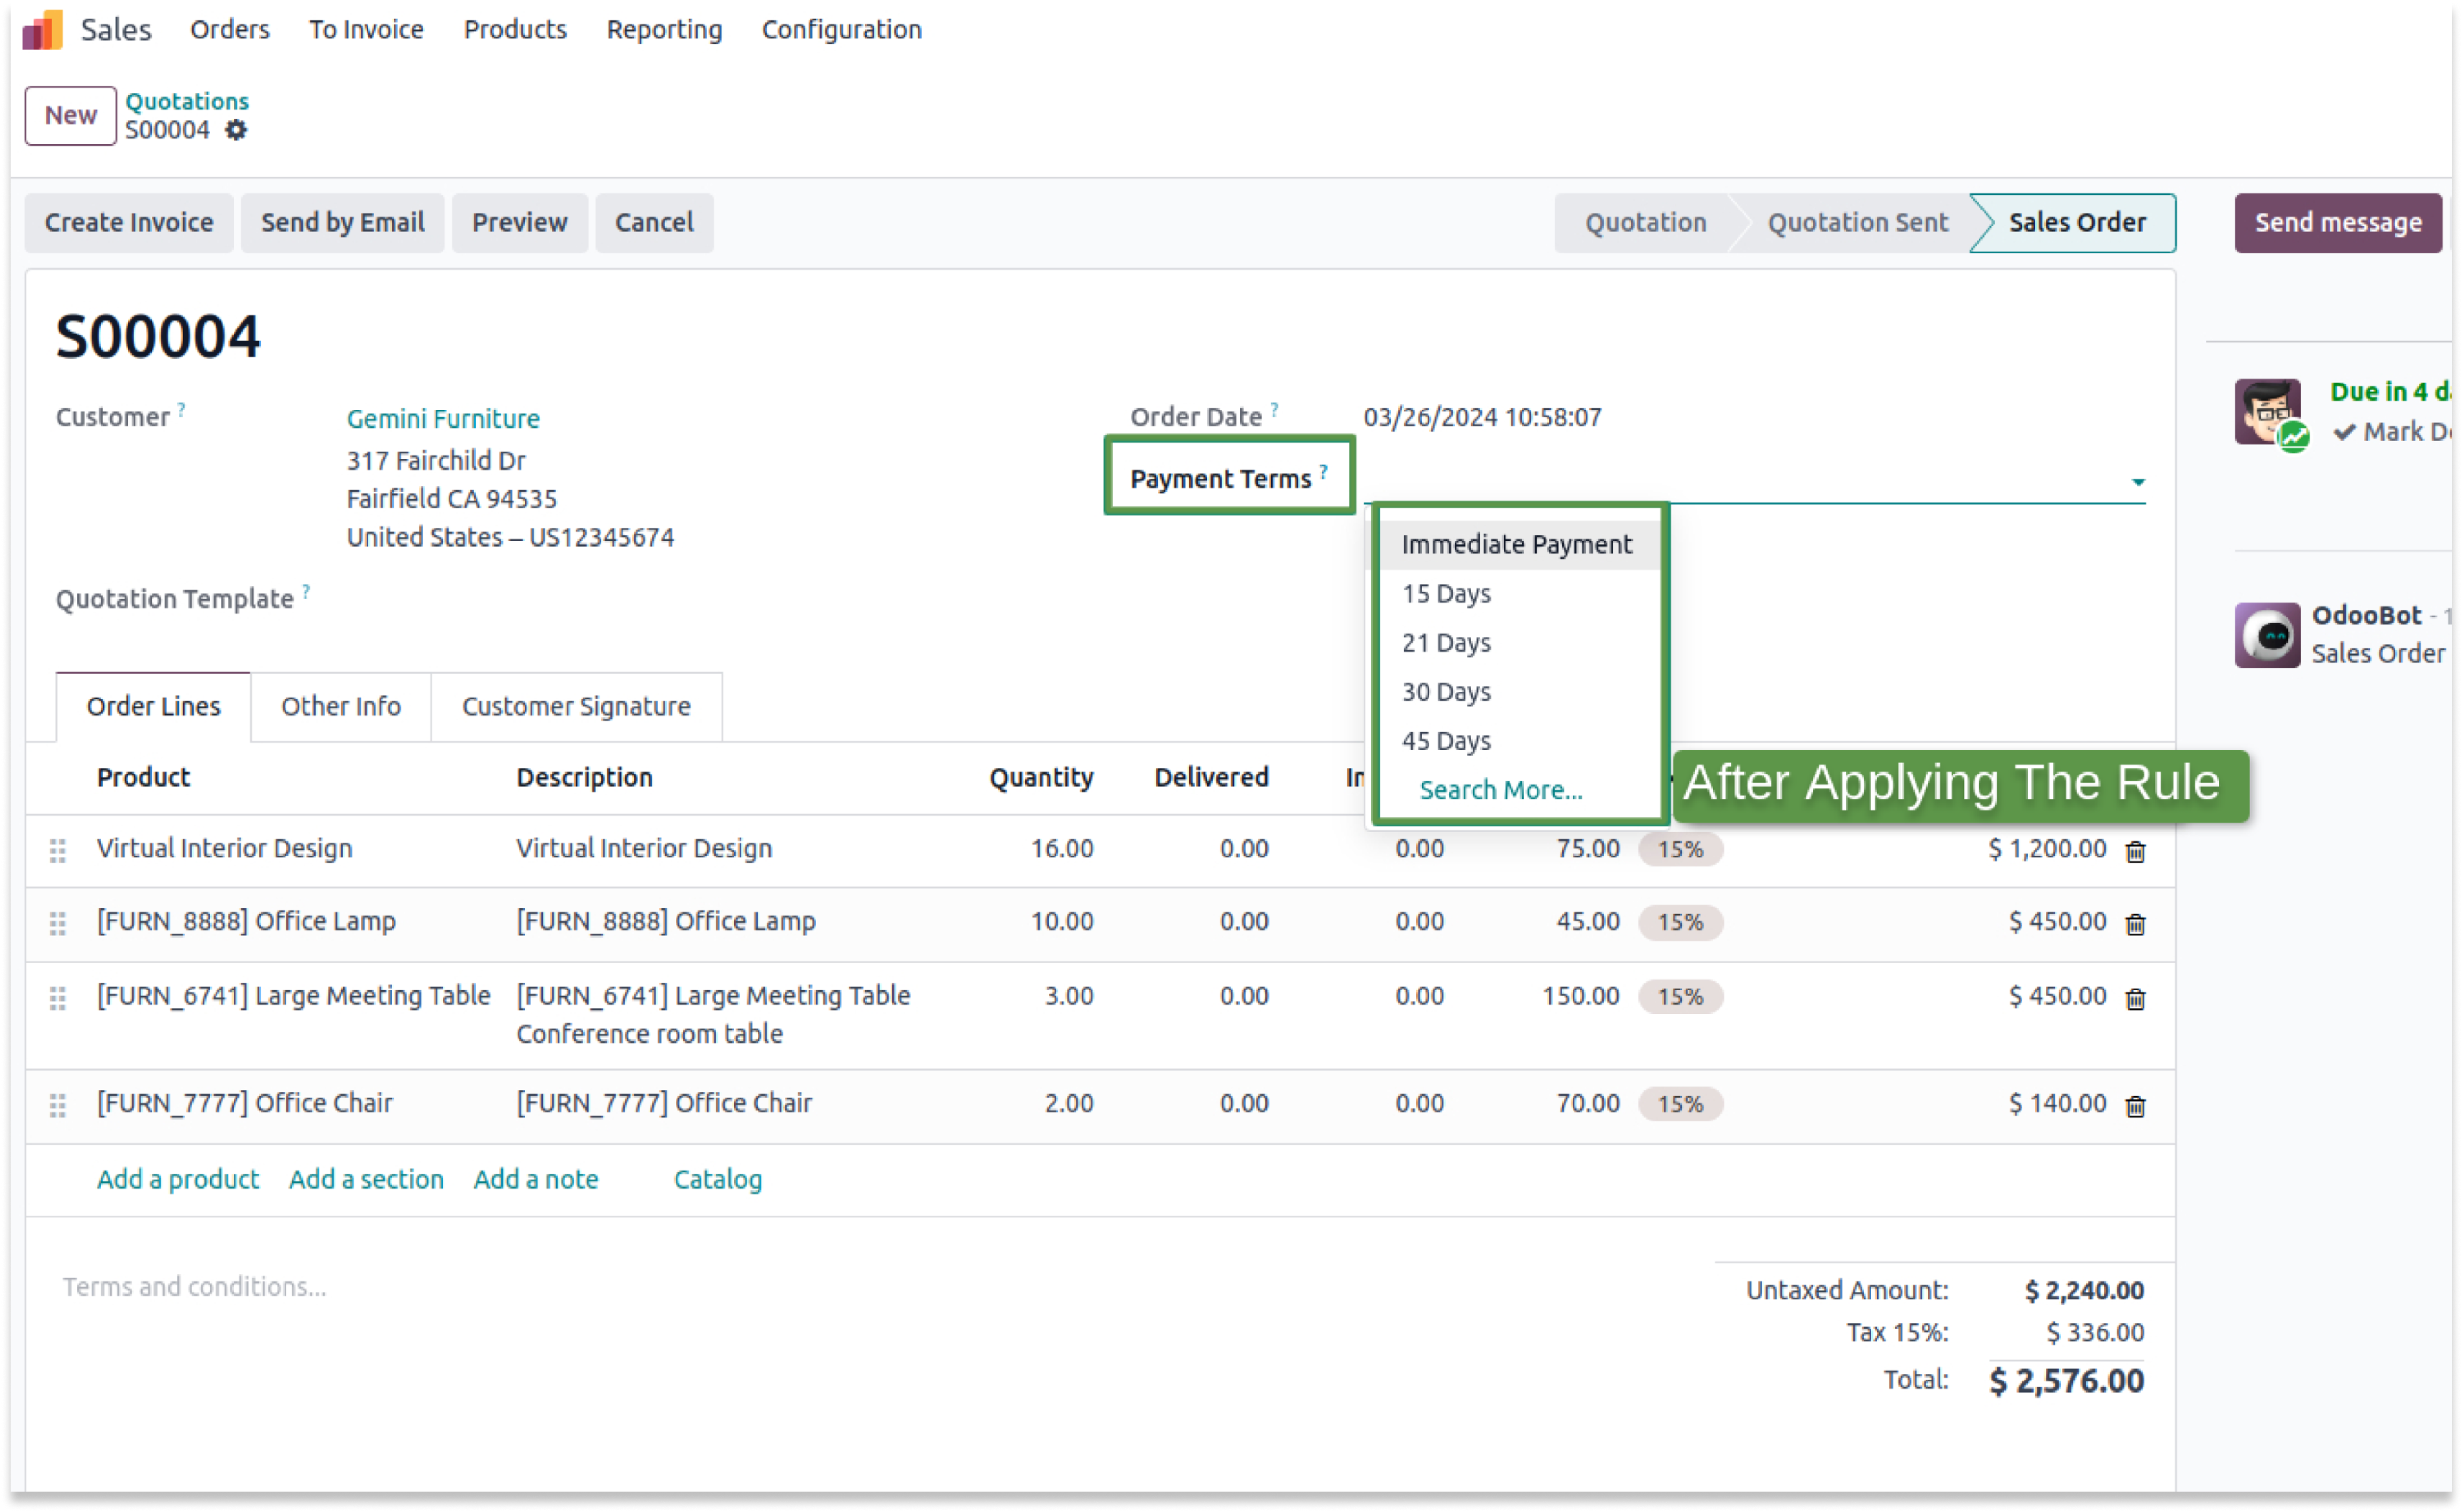Open the gear actions menu beside S00004
Viewport: 2462px width, 1512px height.
point(236,130)
